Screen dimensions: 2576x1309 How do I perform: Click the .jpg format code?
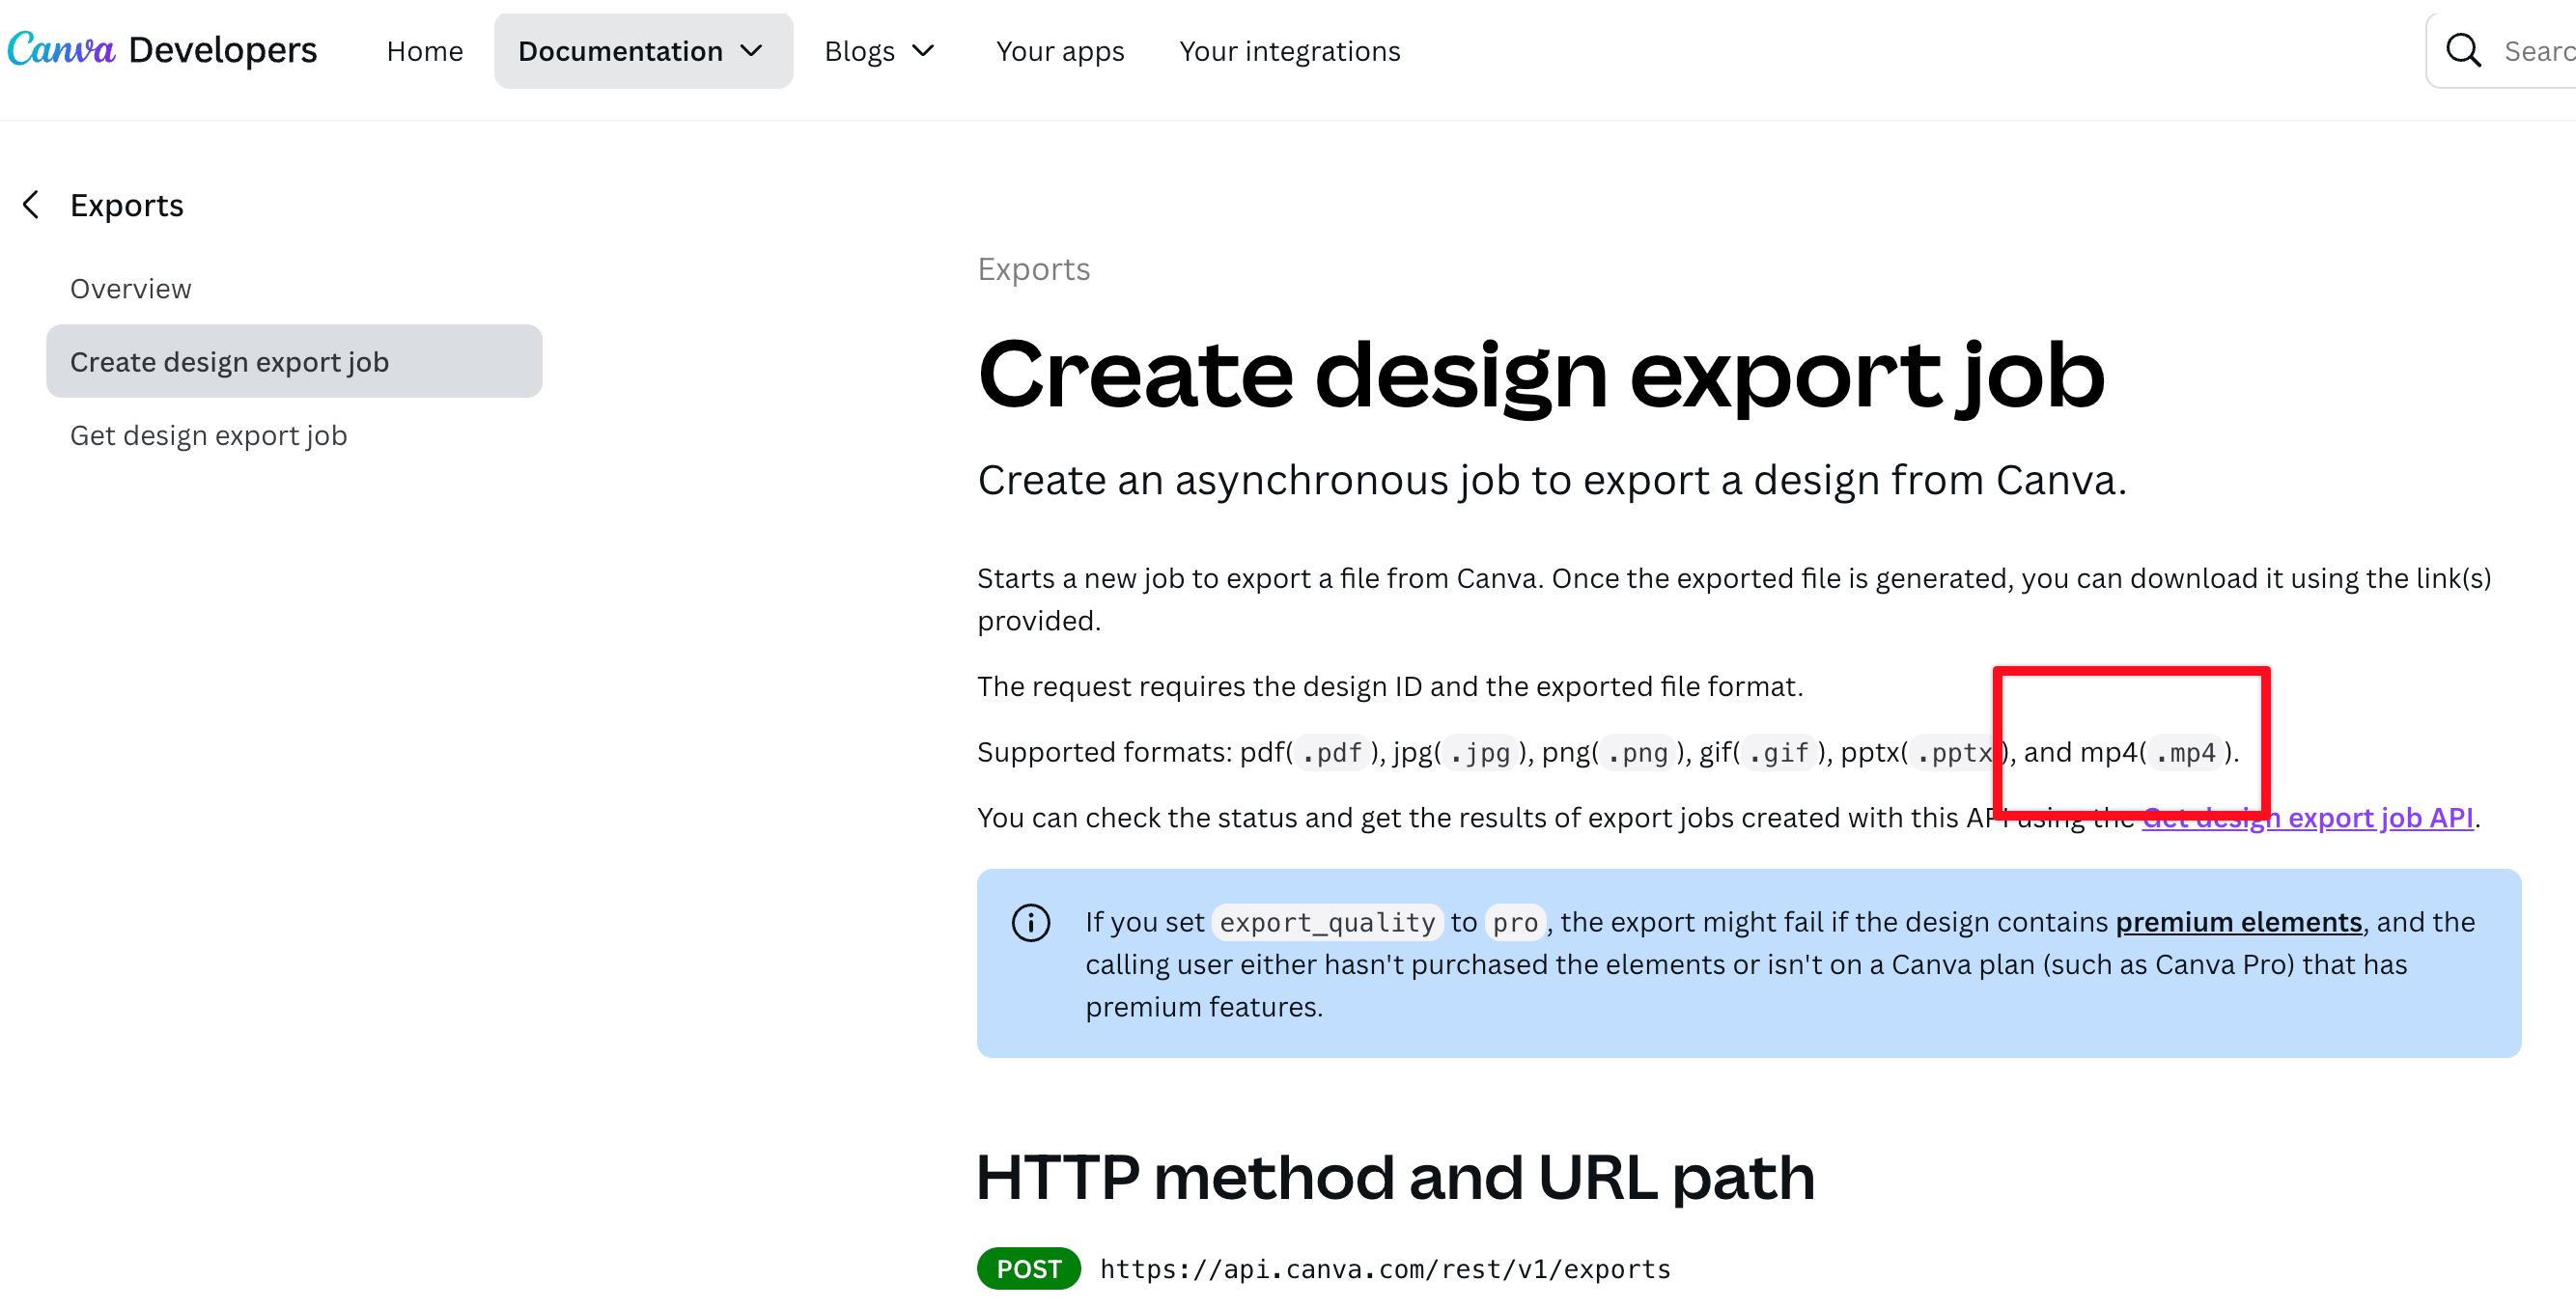(1480, 753)
